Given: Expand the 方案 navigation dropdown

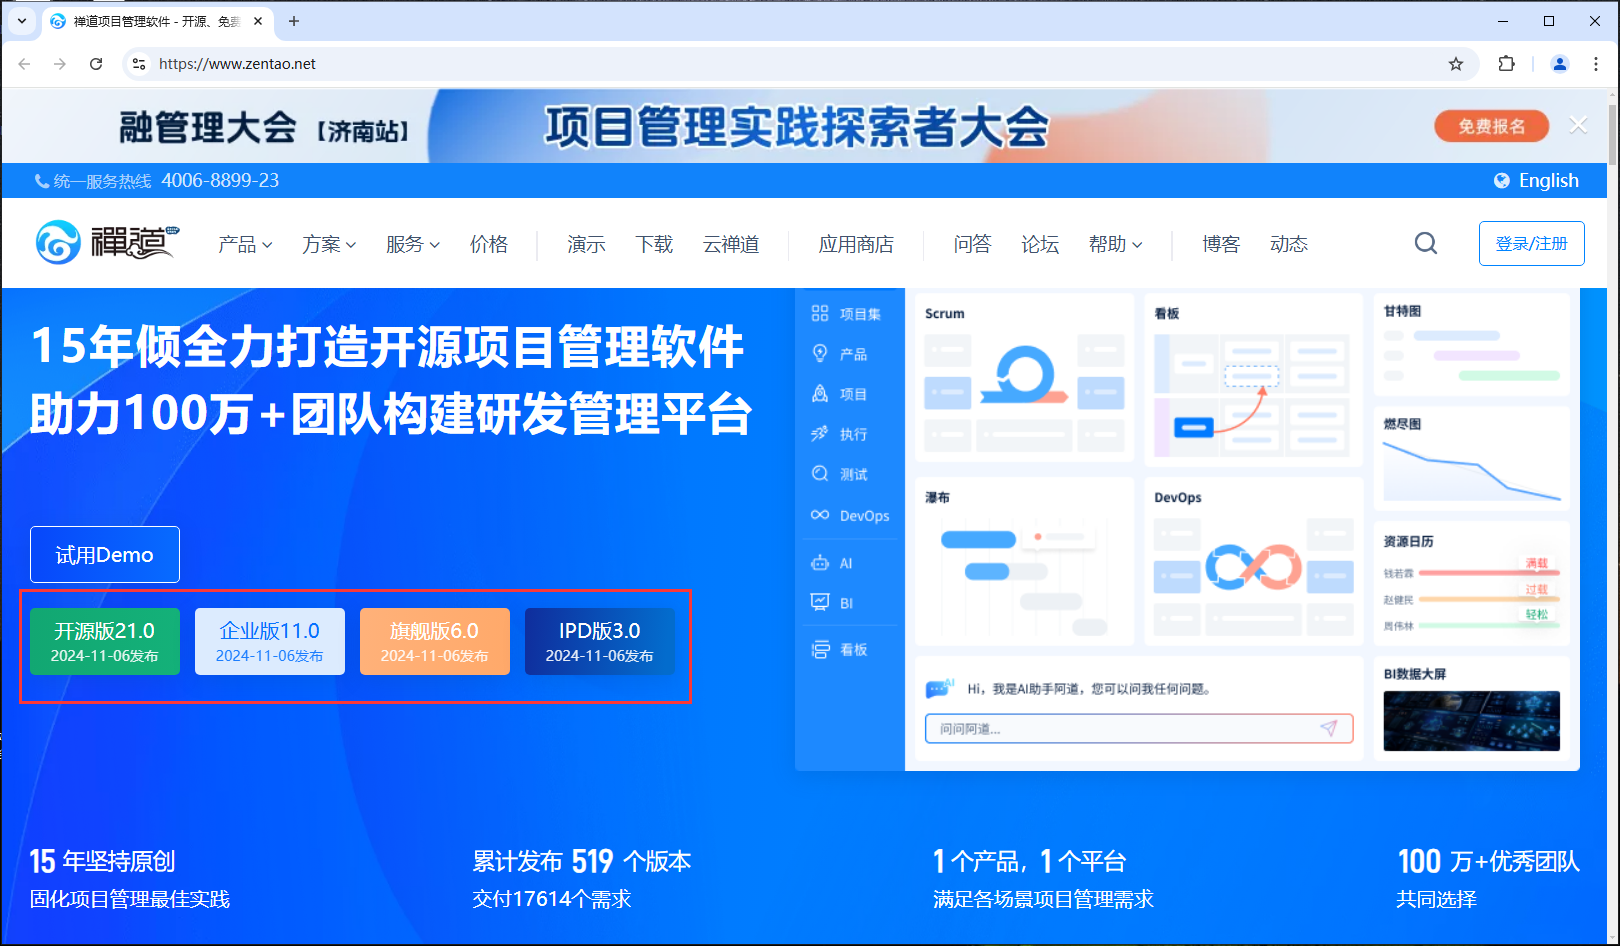Looking at the screenshot, I should (329, 244).
